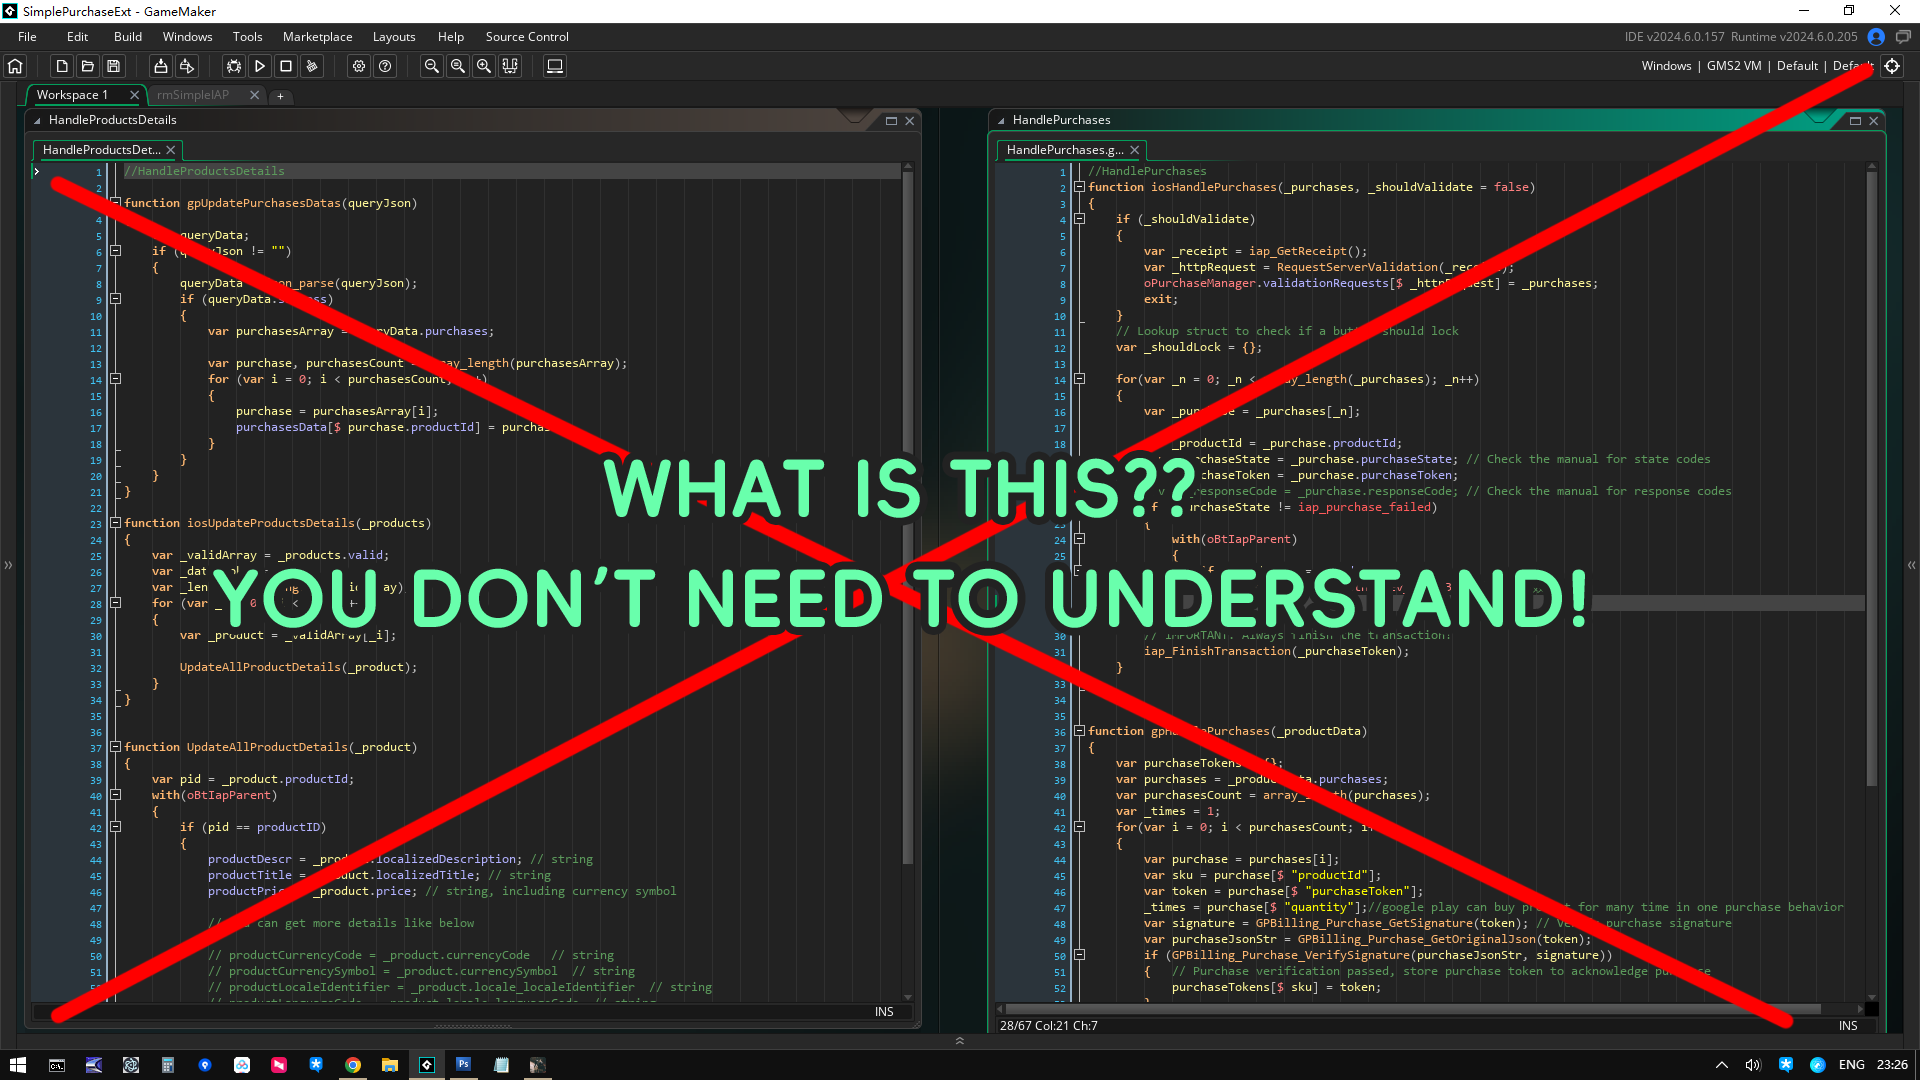The height and width of the screenshot is (1080, 1920).
Task: Run the game with Play button
Action: pyautogui.click(x=260, y=66)
